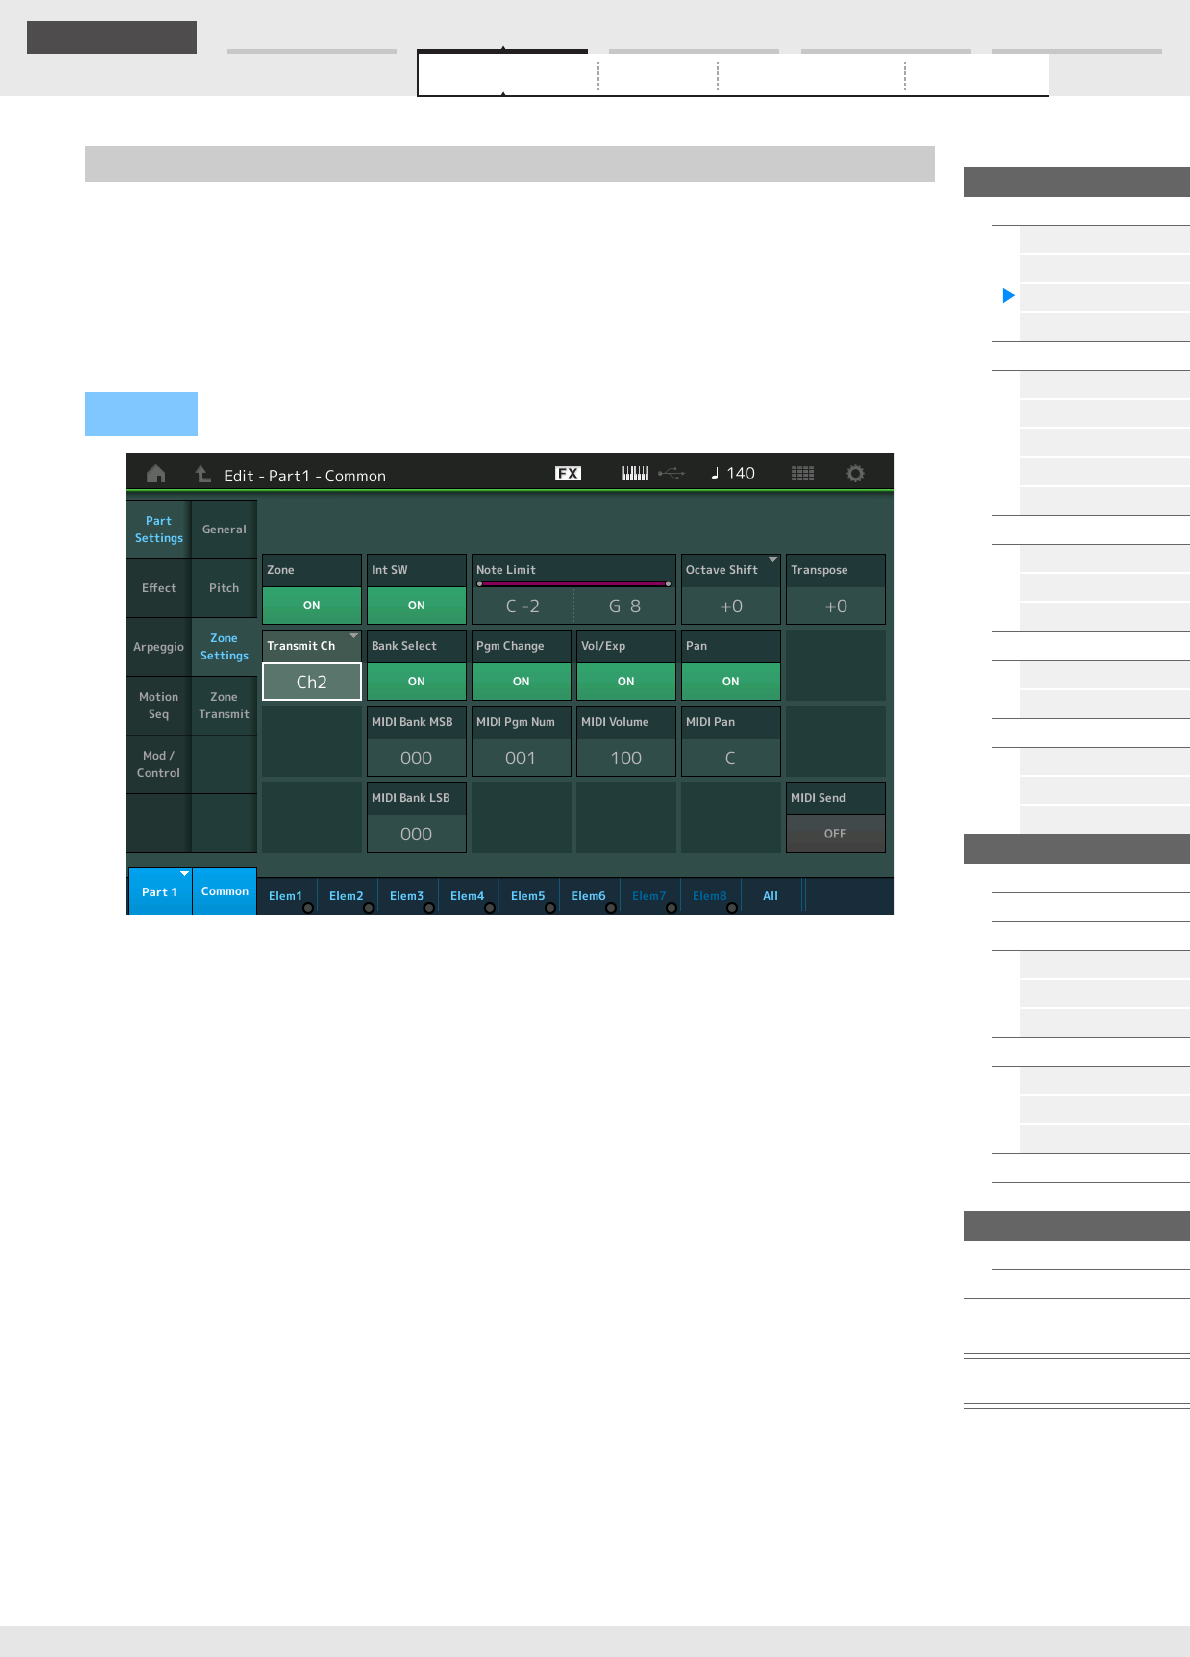Select the MIDI Volume 100 field
Image resolution: width=1190 pixels, height=1657 pixels.
[626, 758]
